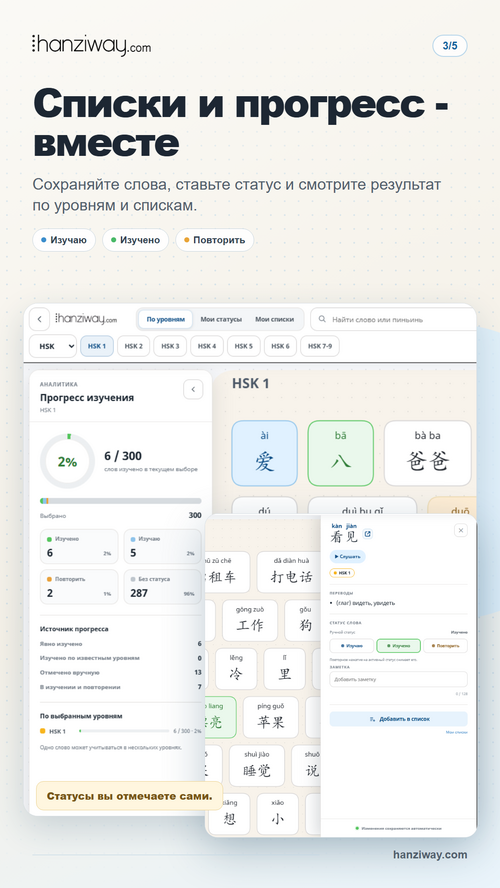Click the Повторить stat card showing 2
Image resolution: width=500 pixels, height=888 pixels.
(x=79, y=587)
